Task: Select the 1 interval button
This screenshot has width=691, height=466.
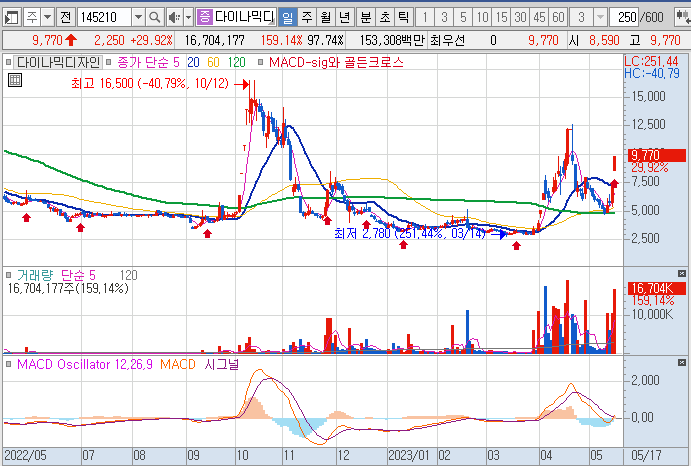Action: [x=425, y=18]
